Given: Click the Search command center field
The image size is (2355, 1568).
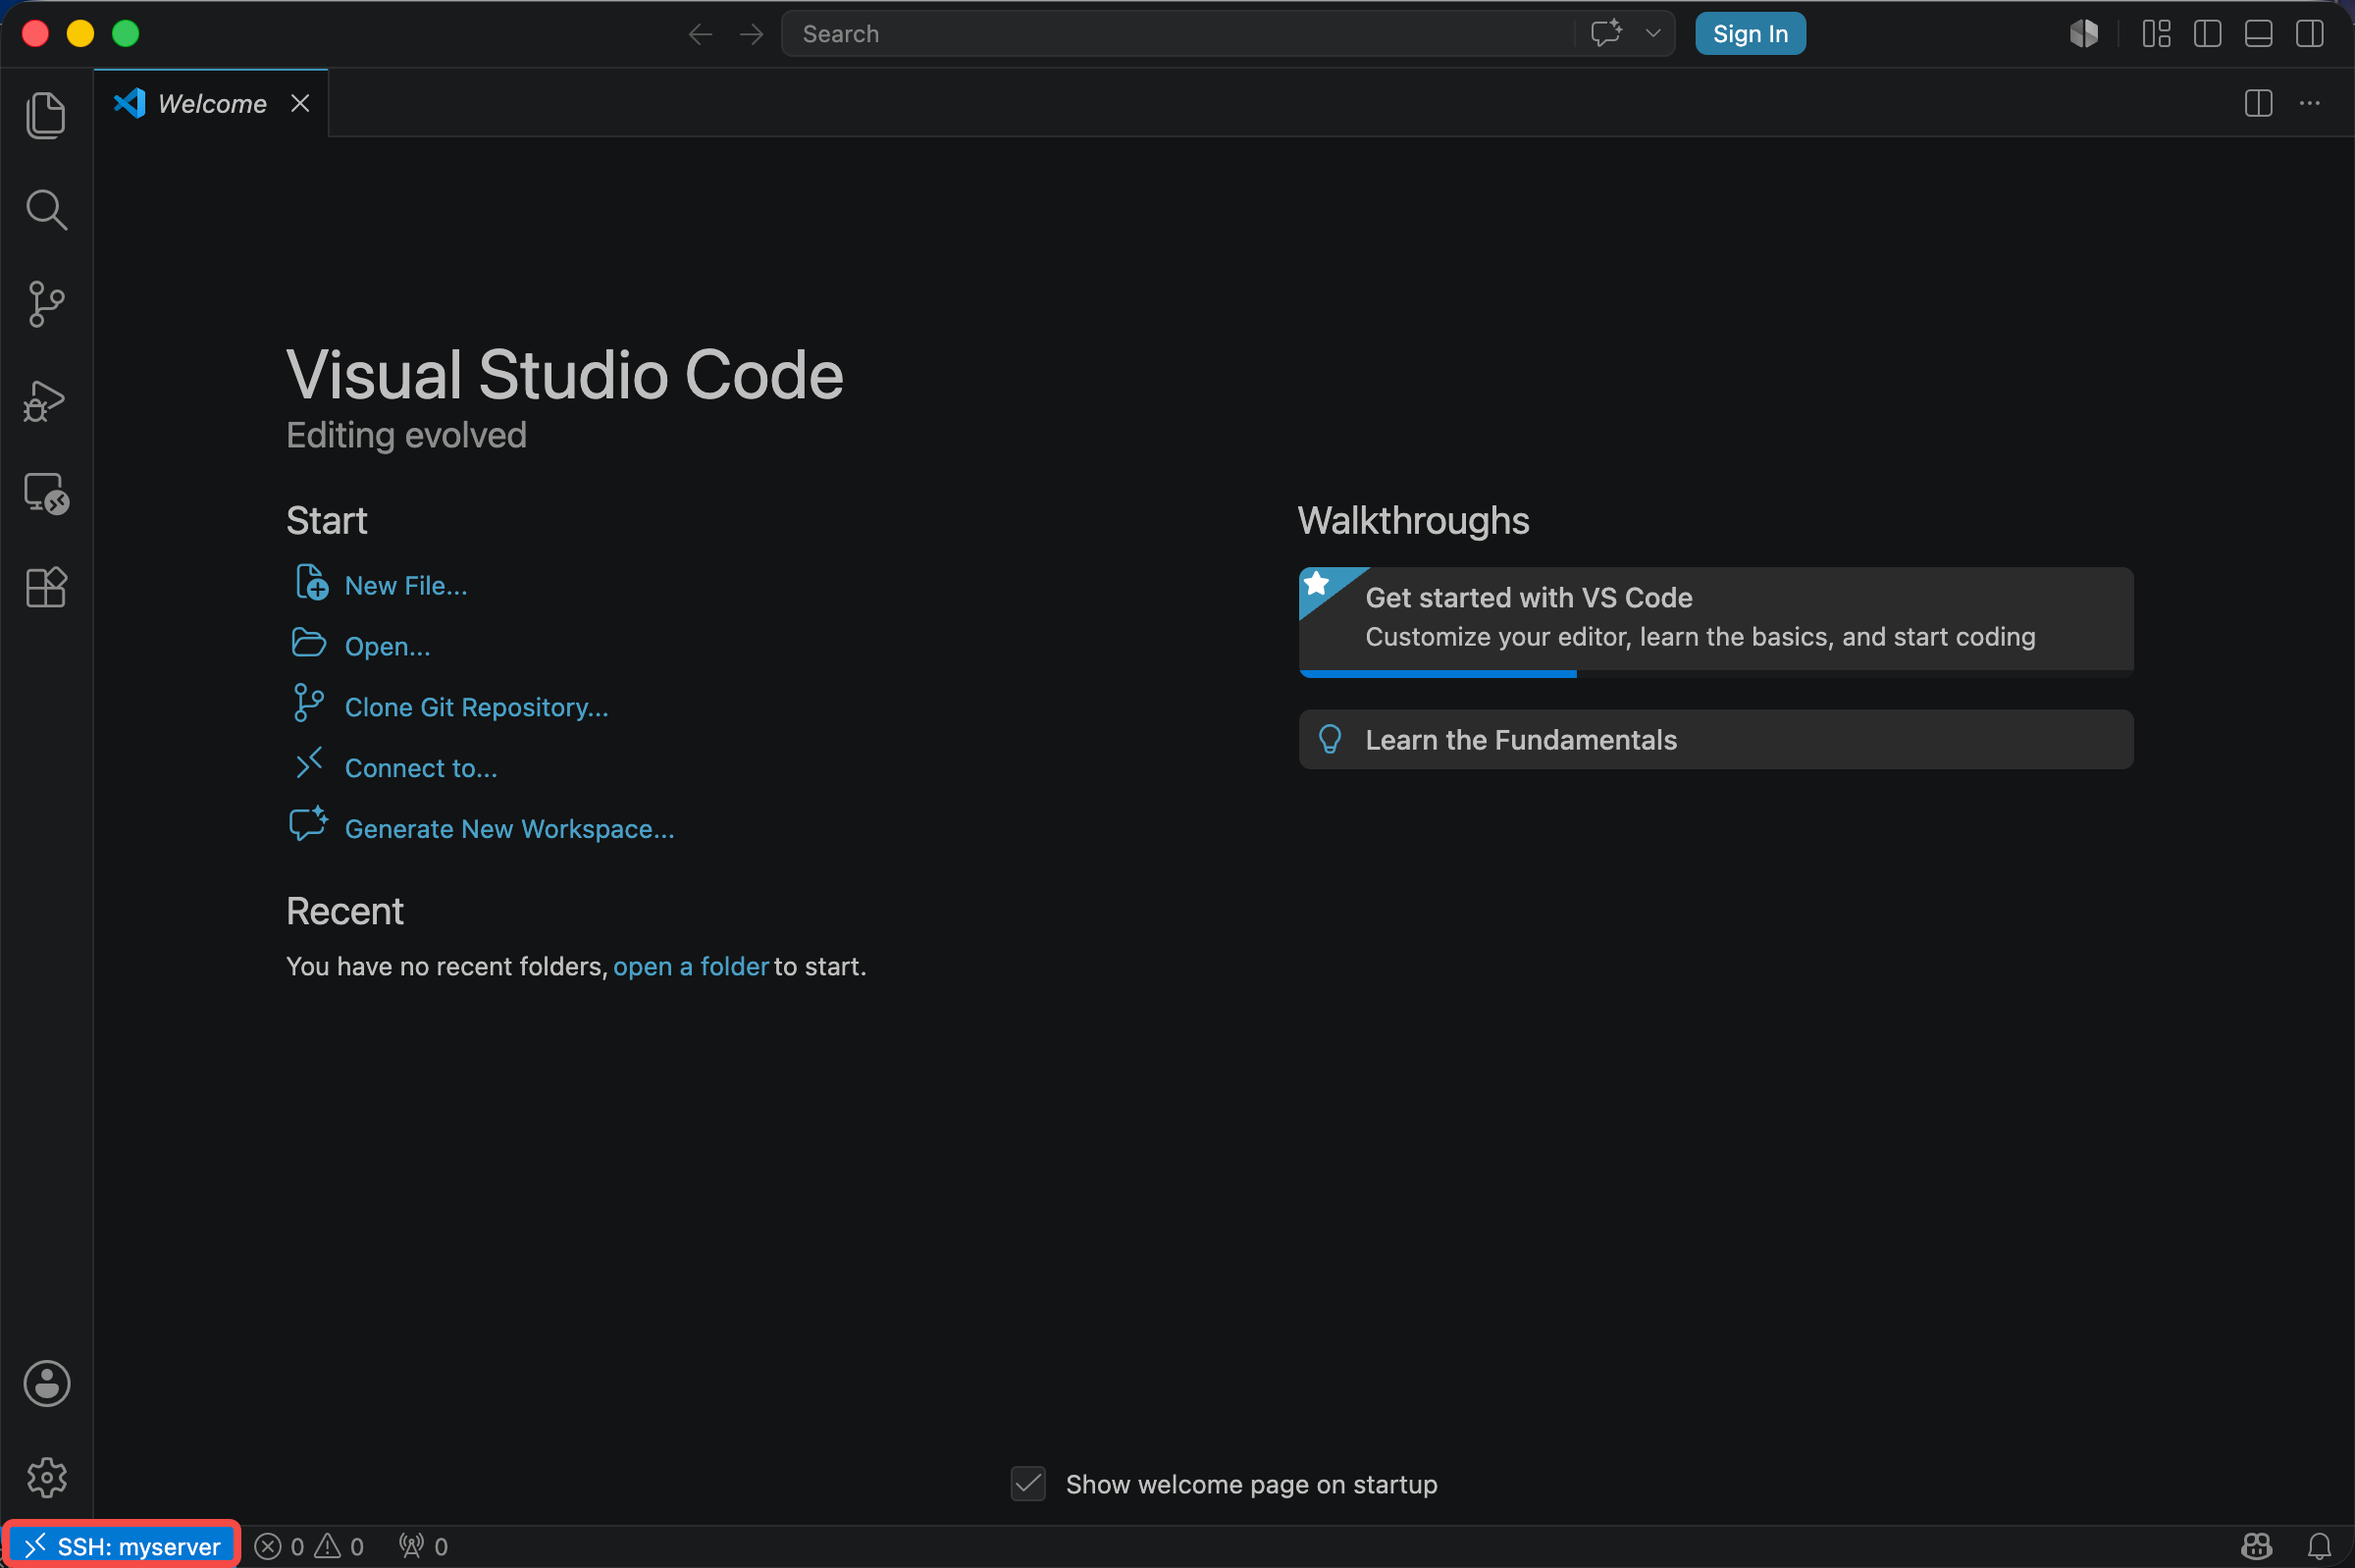Looking at the screenshot, I should [x=1180, y=34].
